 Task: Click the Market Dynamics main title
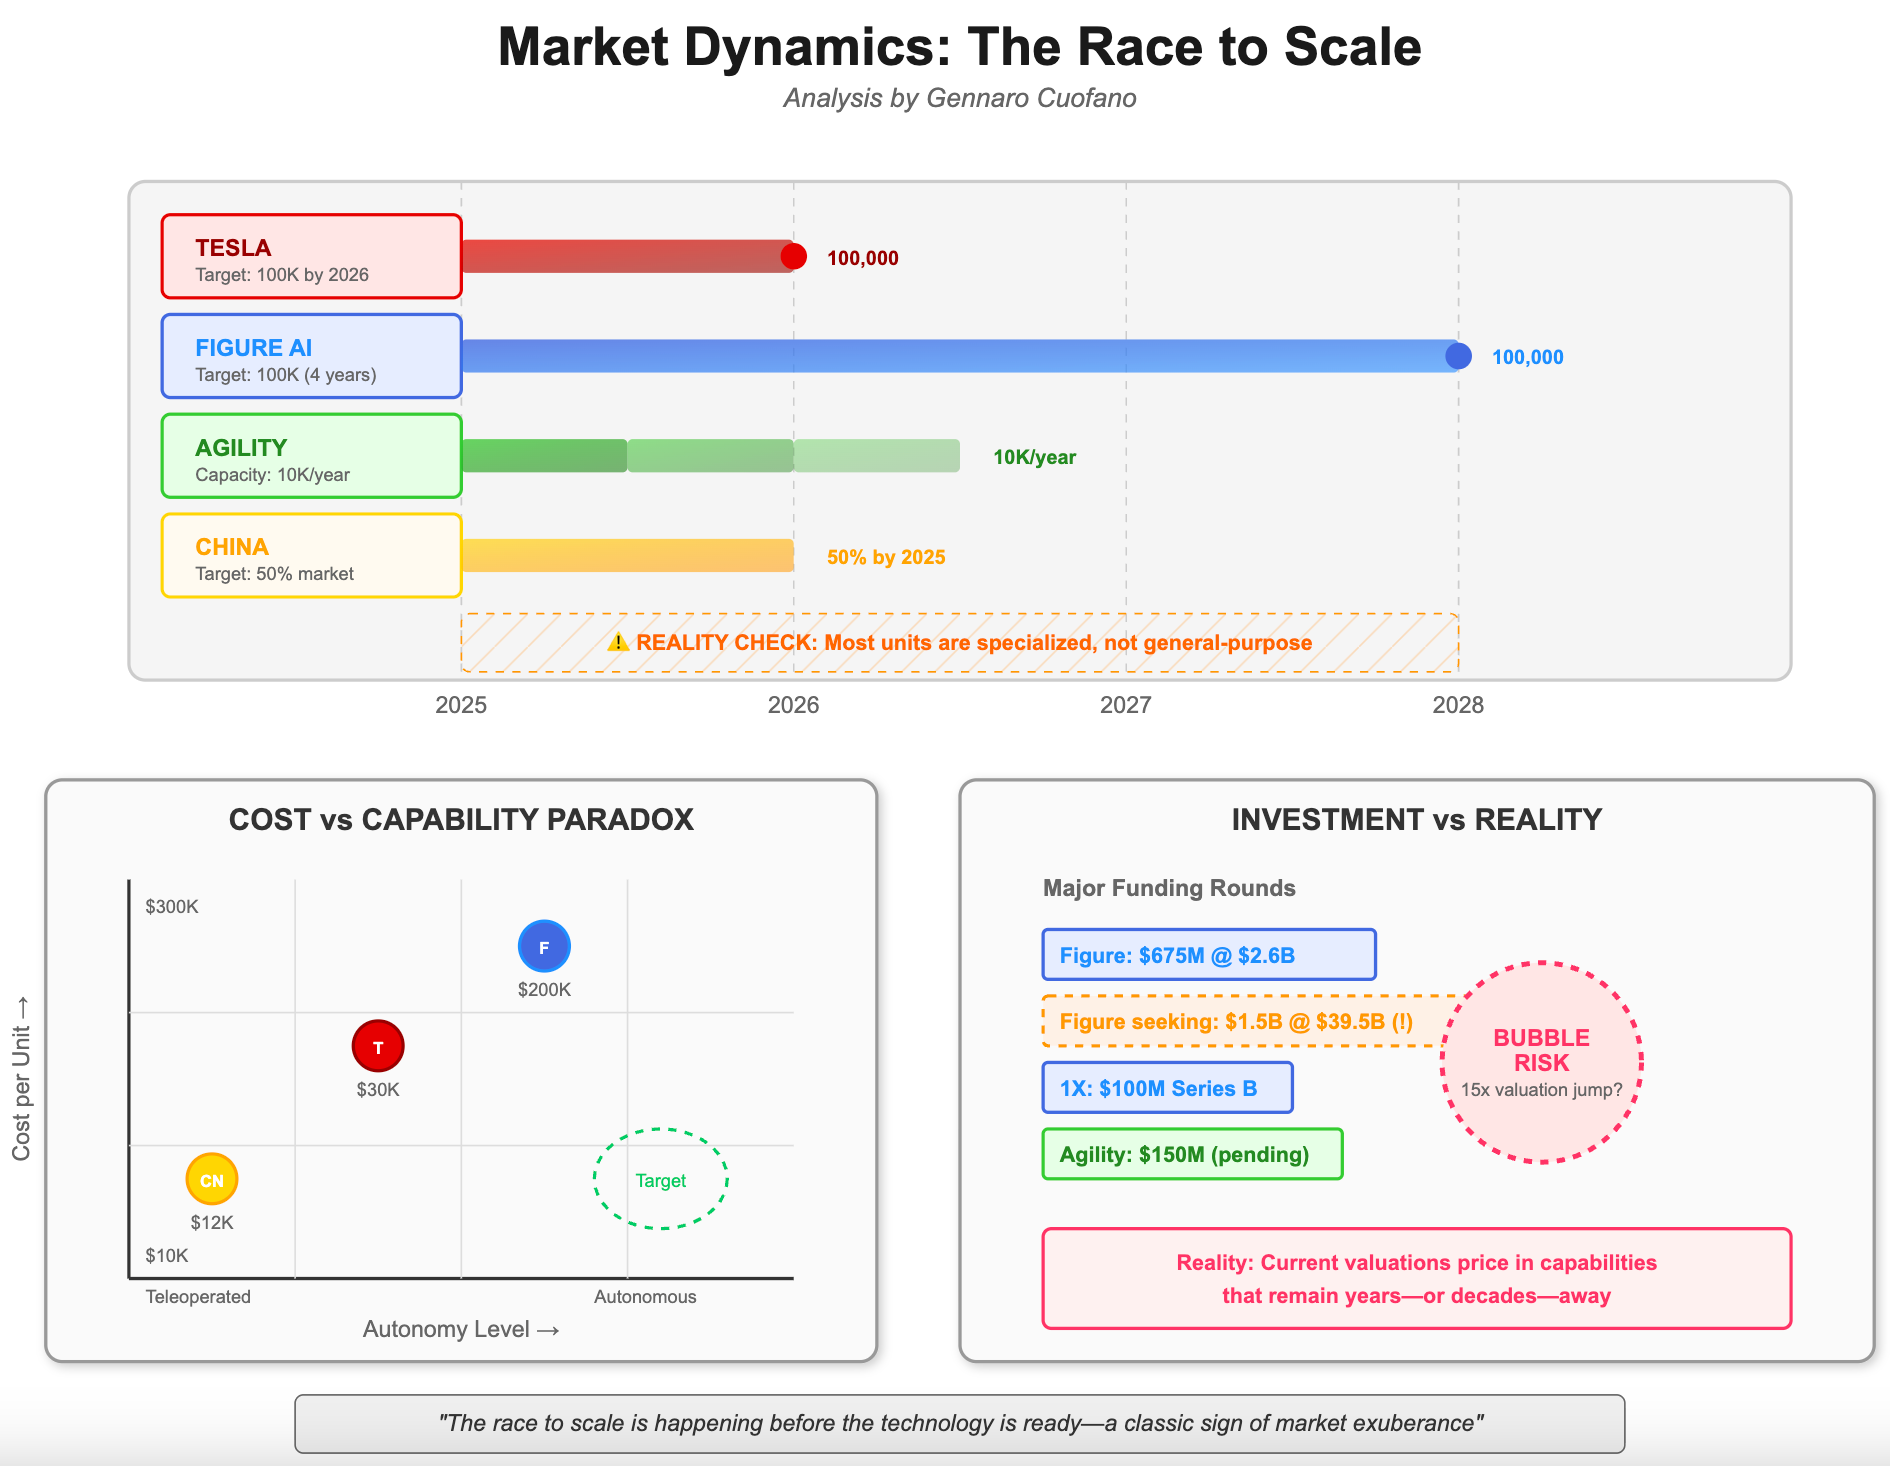coord(960,47)
